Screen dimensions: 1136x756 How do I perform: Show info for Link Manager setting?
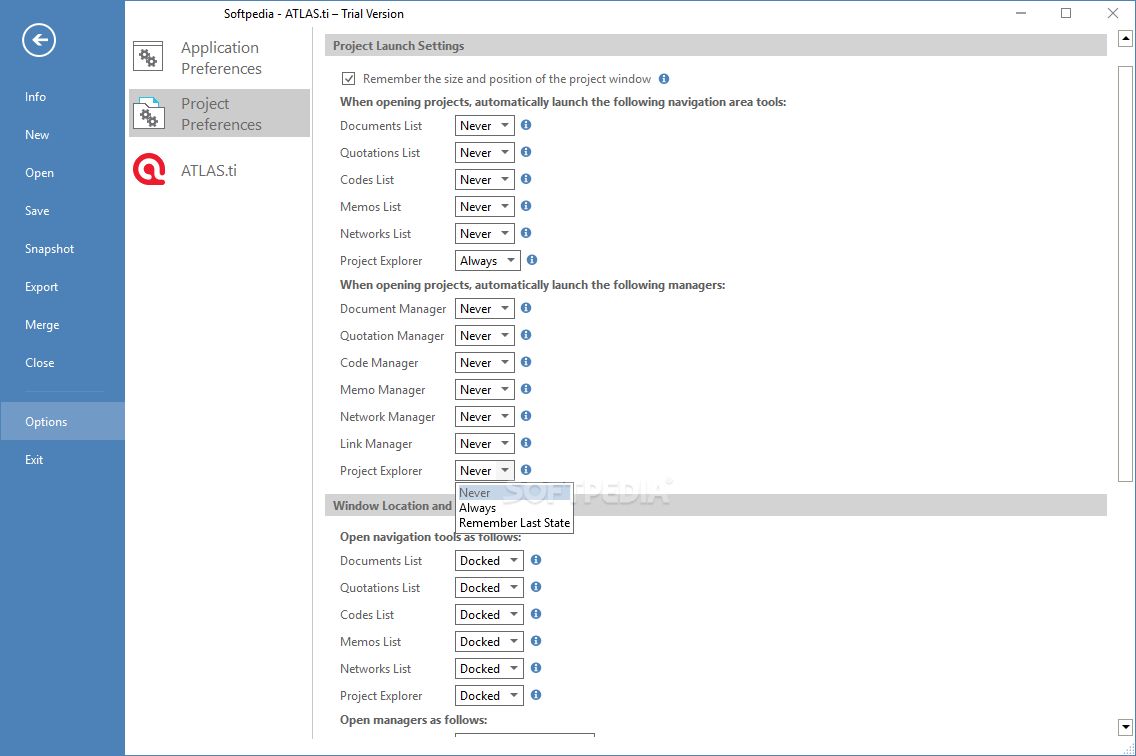(526, 442)
